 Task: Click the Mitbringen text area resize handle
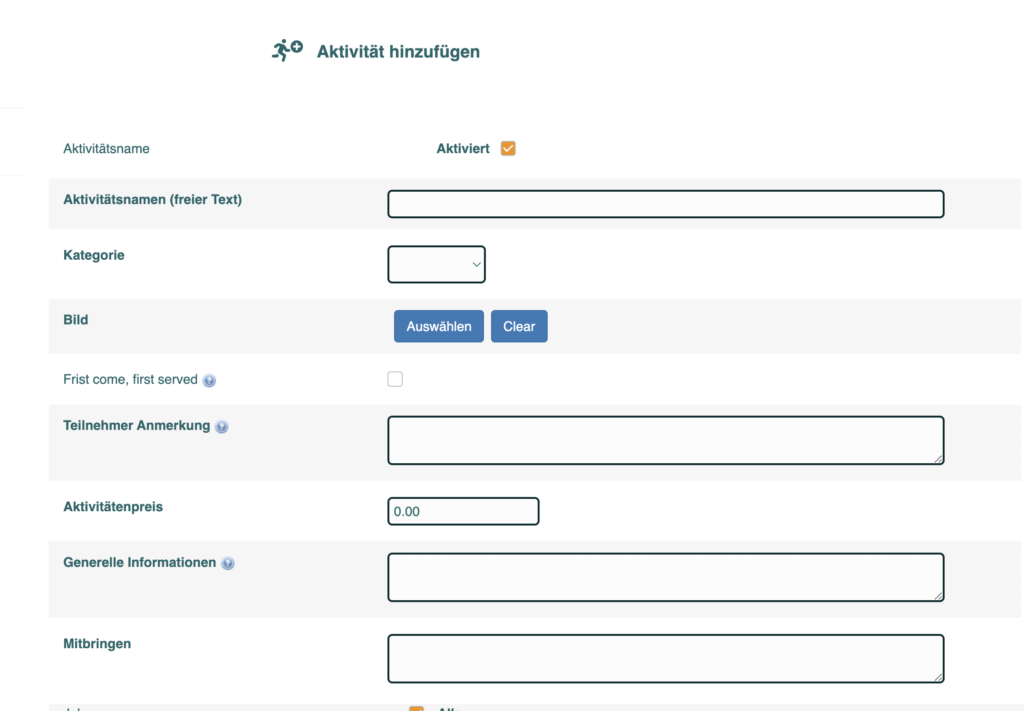point(938,677)
